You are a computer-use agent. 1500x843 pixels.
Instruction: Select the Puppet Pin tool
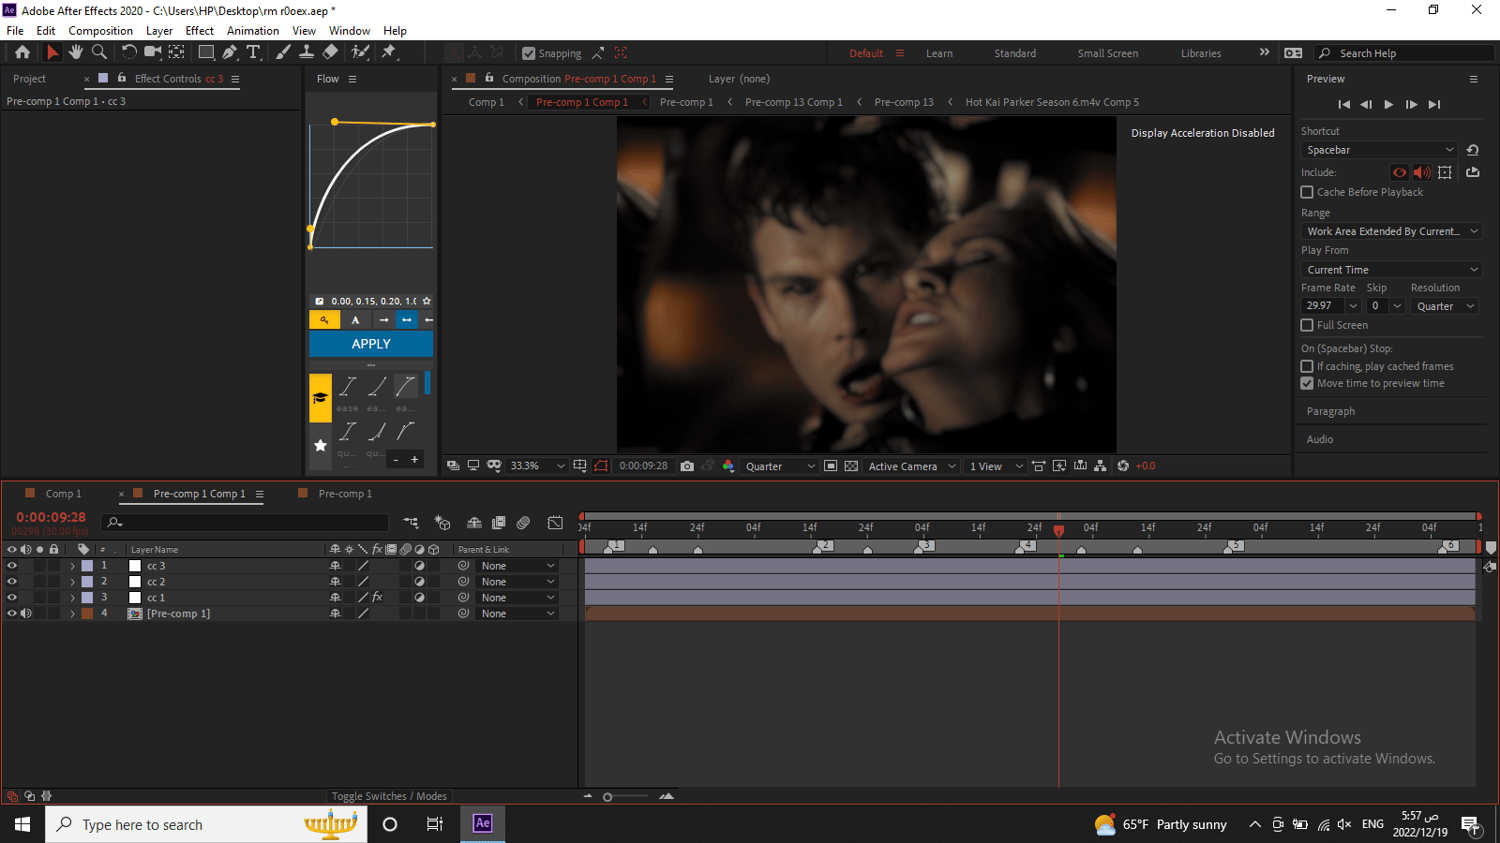(x=390, y=53)
